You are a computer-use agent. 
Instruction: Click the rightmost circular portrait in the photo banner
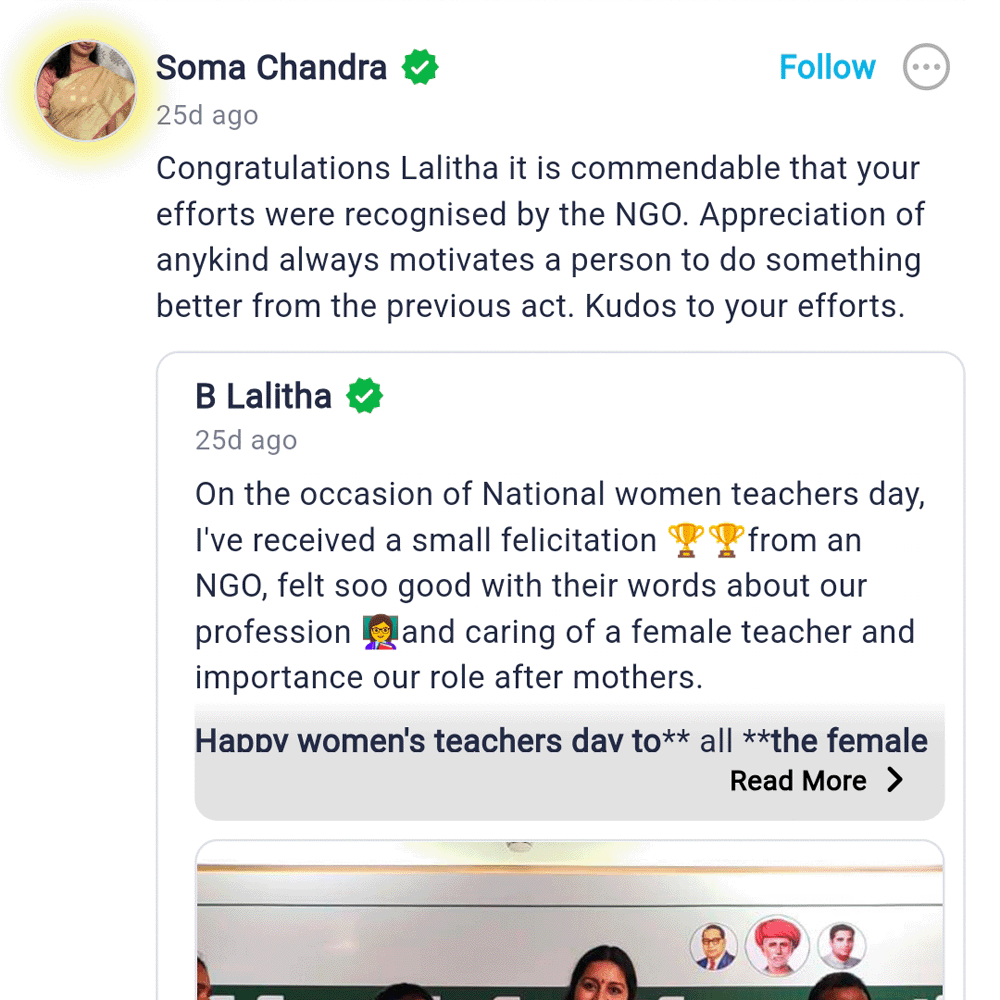point(839,946)
